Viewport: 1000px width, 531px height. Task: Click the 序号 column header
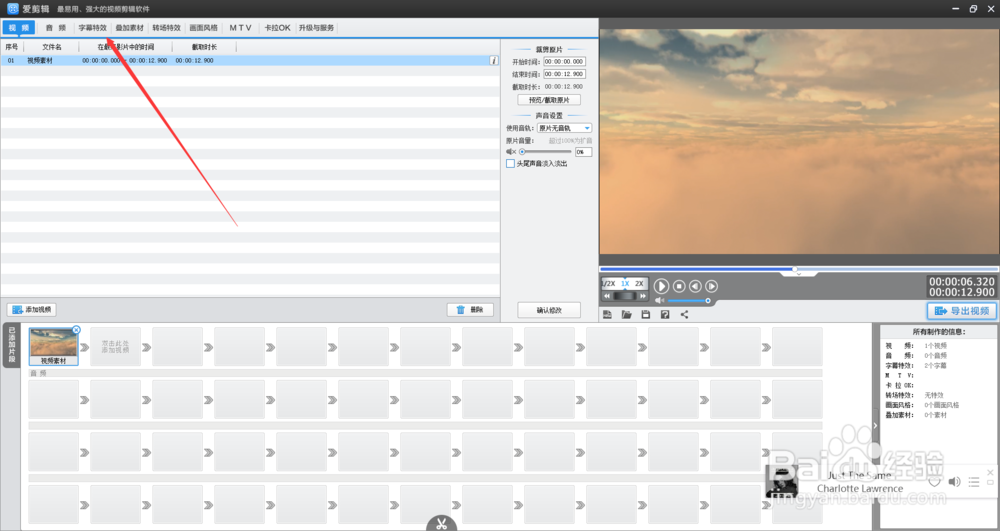point(11,47)
